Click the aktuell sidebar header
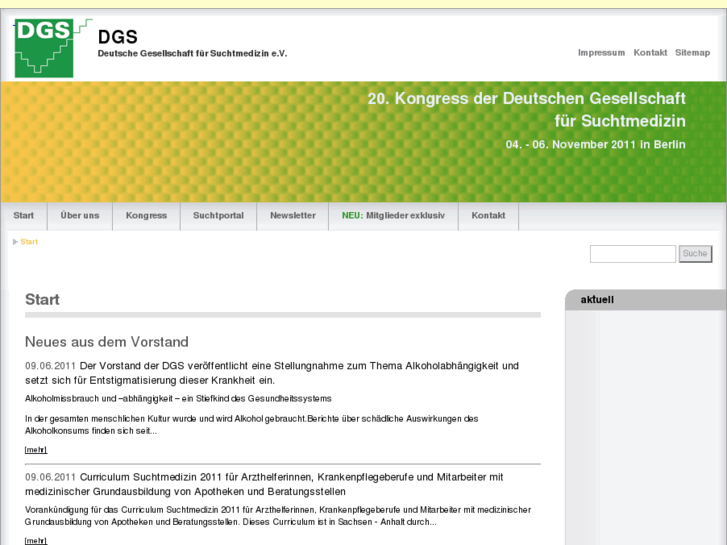Viewport: 727px width, 545px height. (645, 300)
